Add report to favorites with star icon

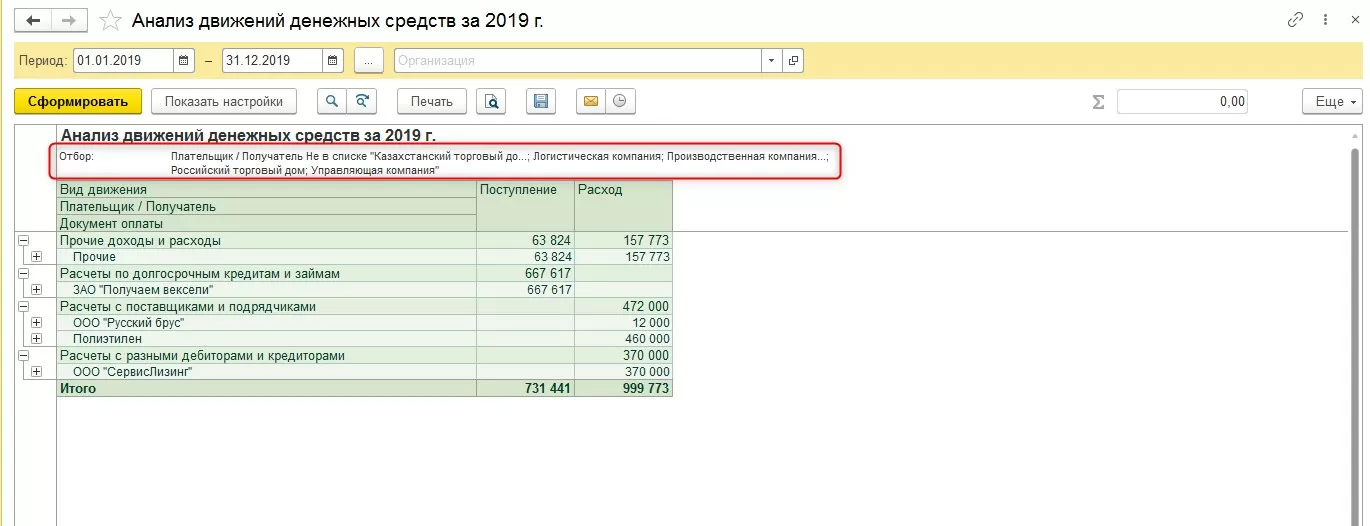[x=112, y=21]
